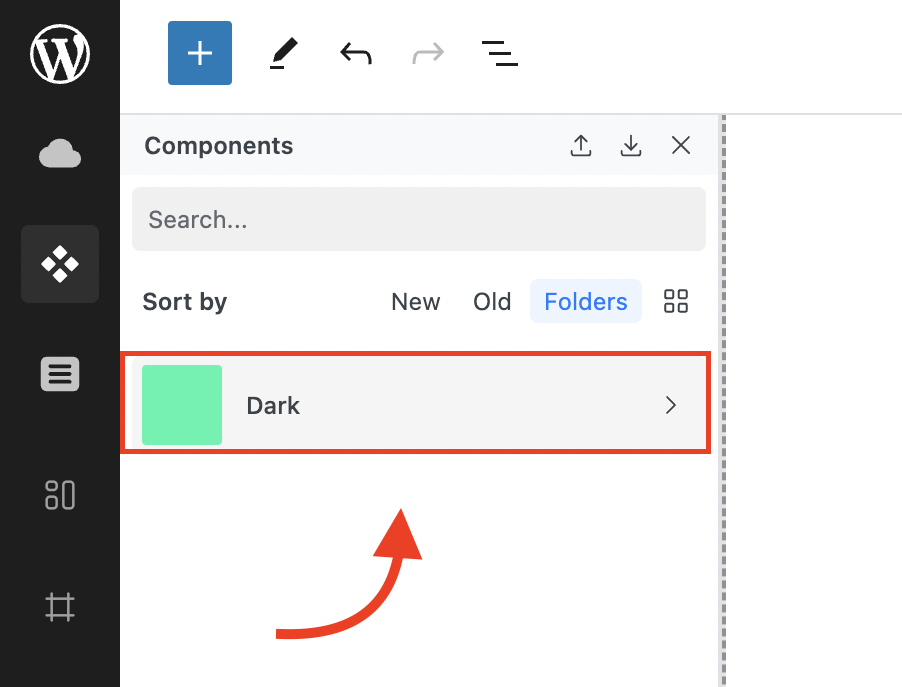Select the Folders sort option
Image resolution: width=902 pixels, height=687 pixels.
click(586, 302)
